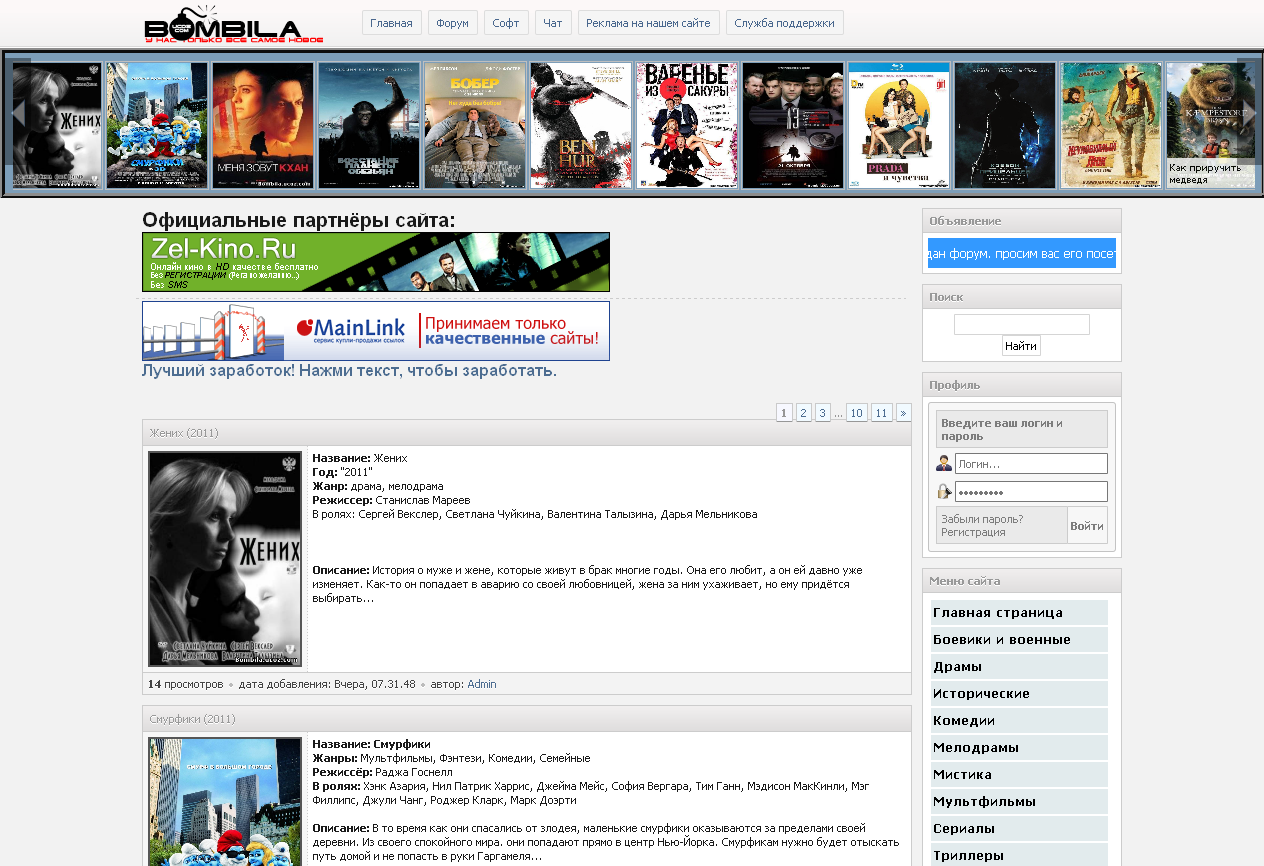Click next page » pagination button
The height and width of the screenshot is (866, 1264).
point(903,412)
